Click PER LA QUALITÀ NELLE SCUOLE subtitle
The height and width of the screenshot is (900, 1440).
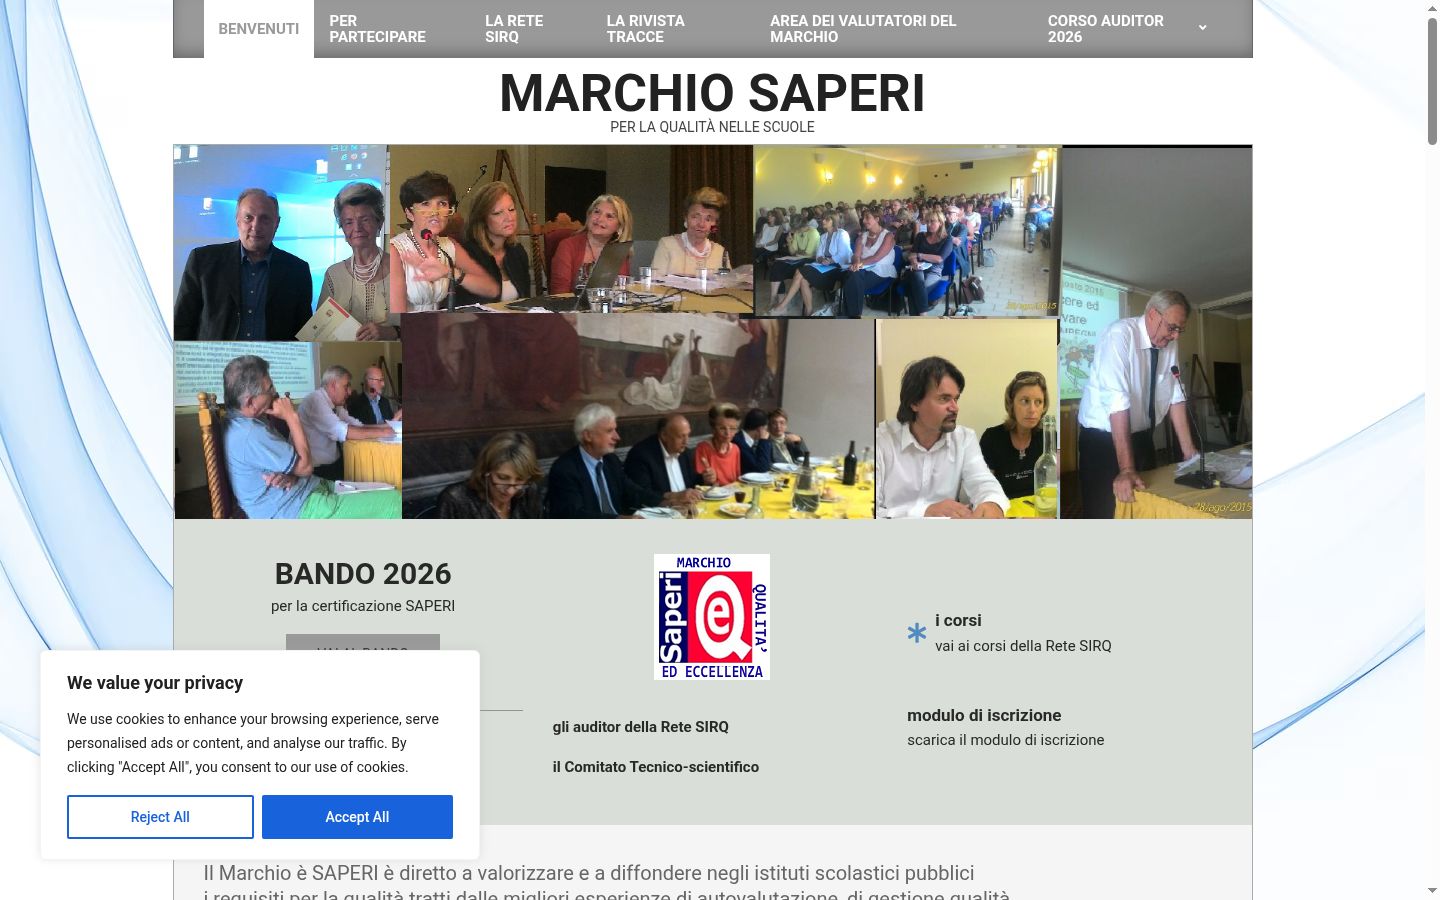(x=712, y=127)
